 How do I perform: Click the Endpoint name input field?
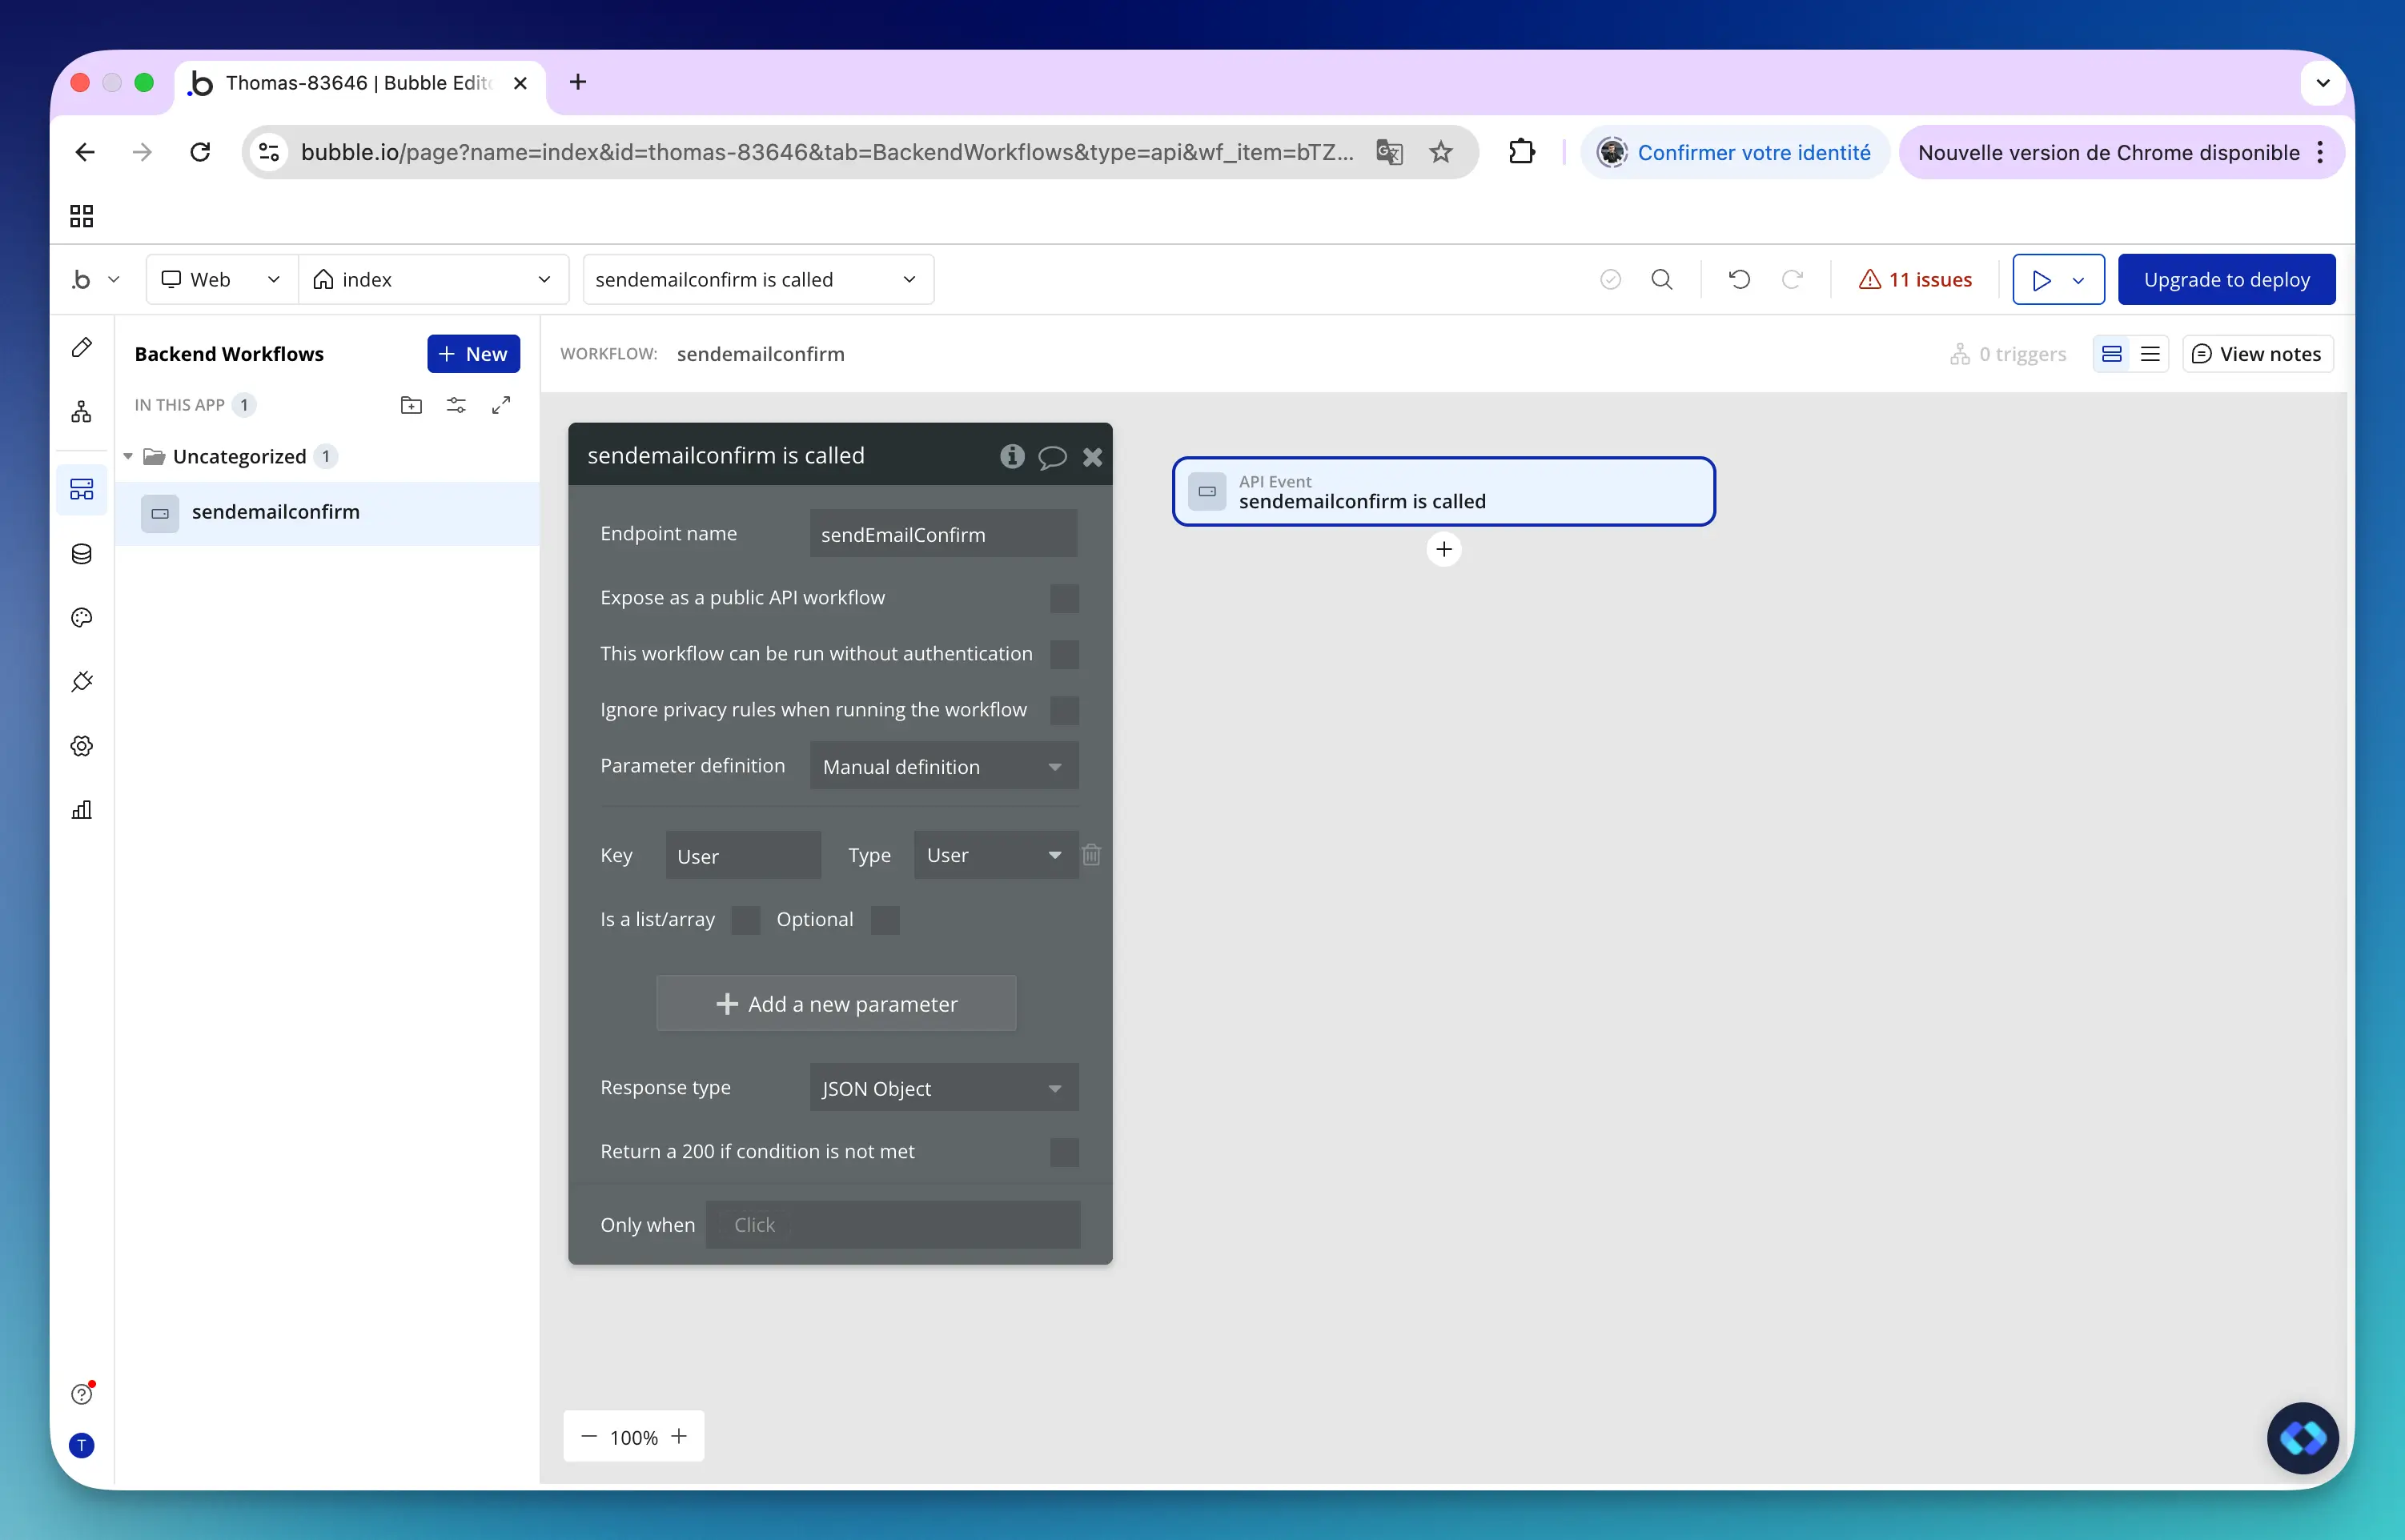pyautogui.click(x=943, y=534)
